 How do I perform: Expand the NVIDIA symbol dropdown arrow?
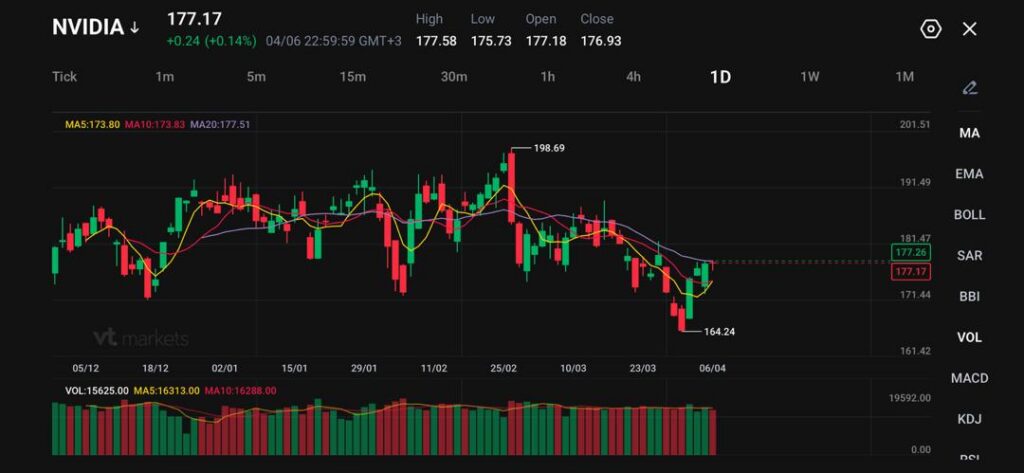tap(134, 28)
